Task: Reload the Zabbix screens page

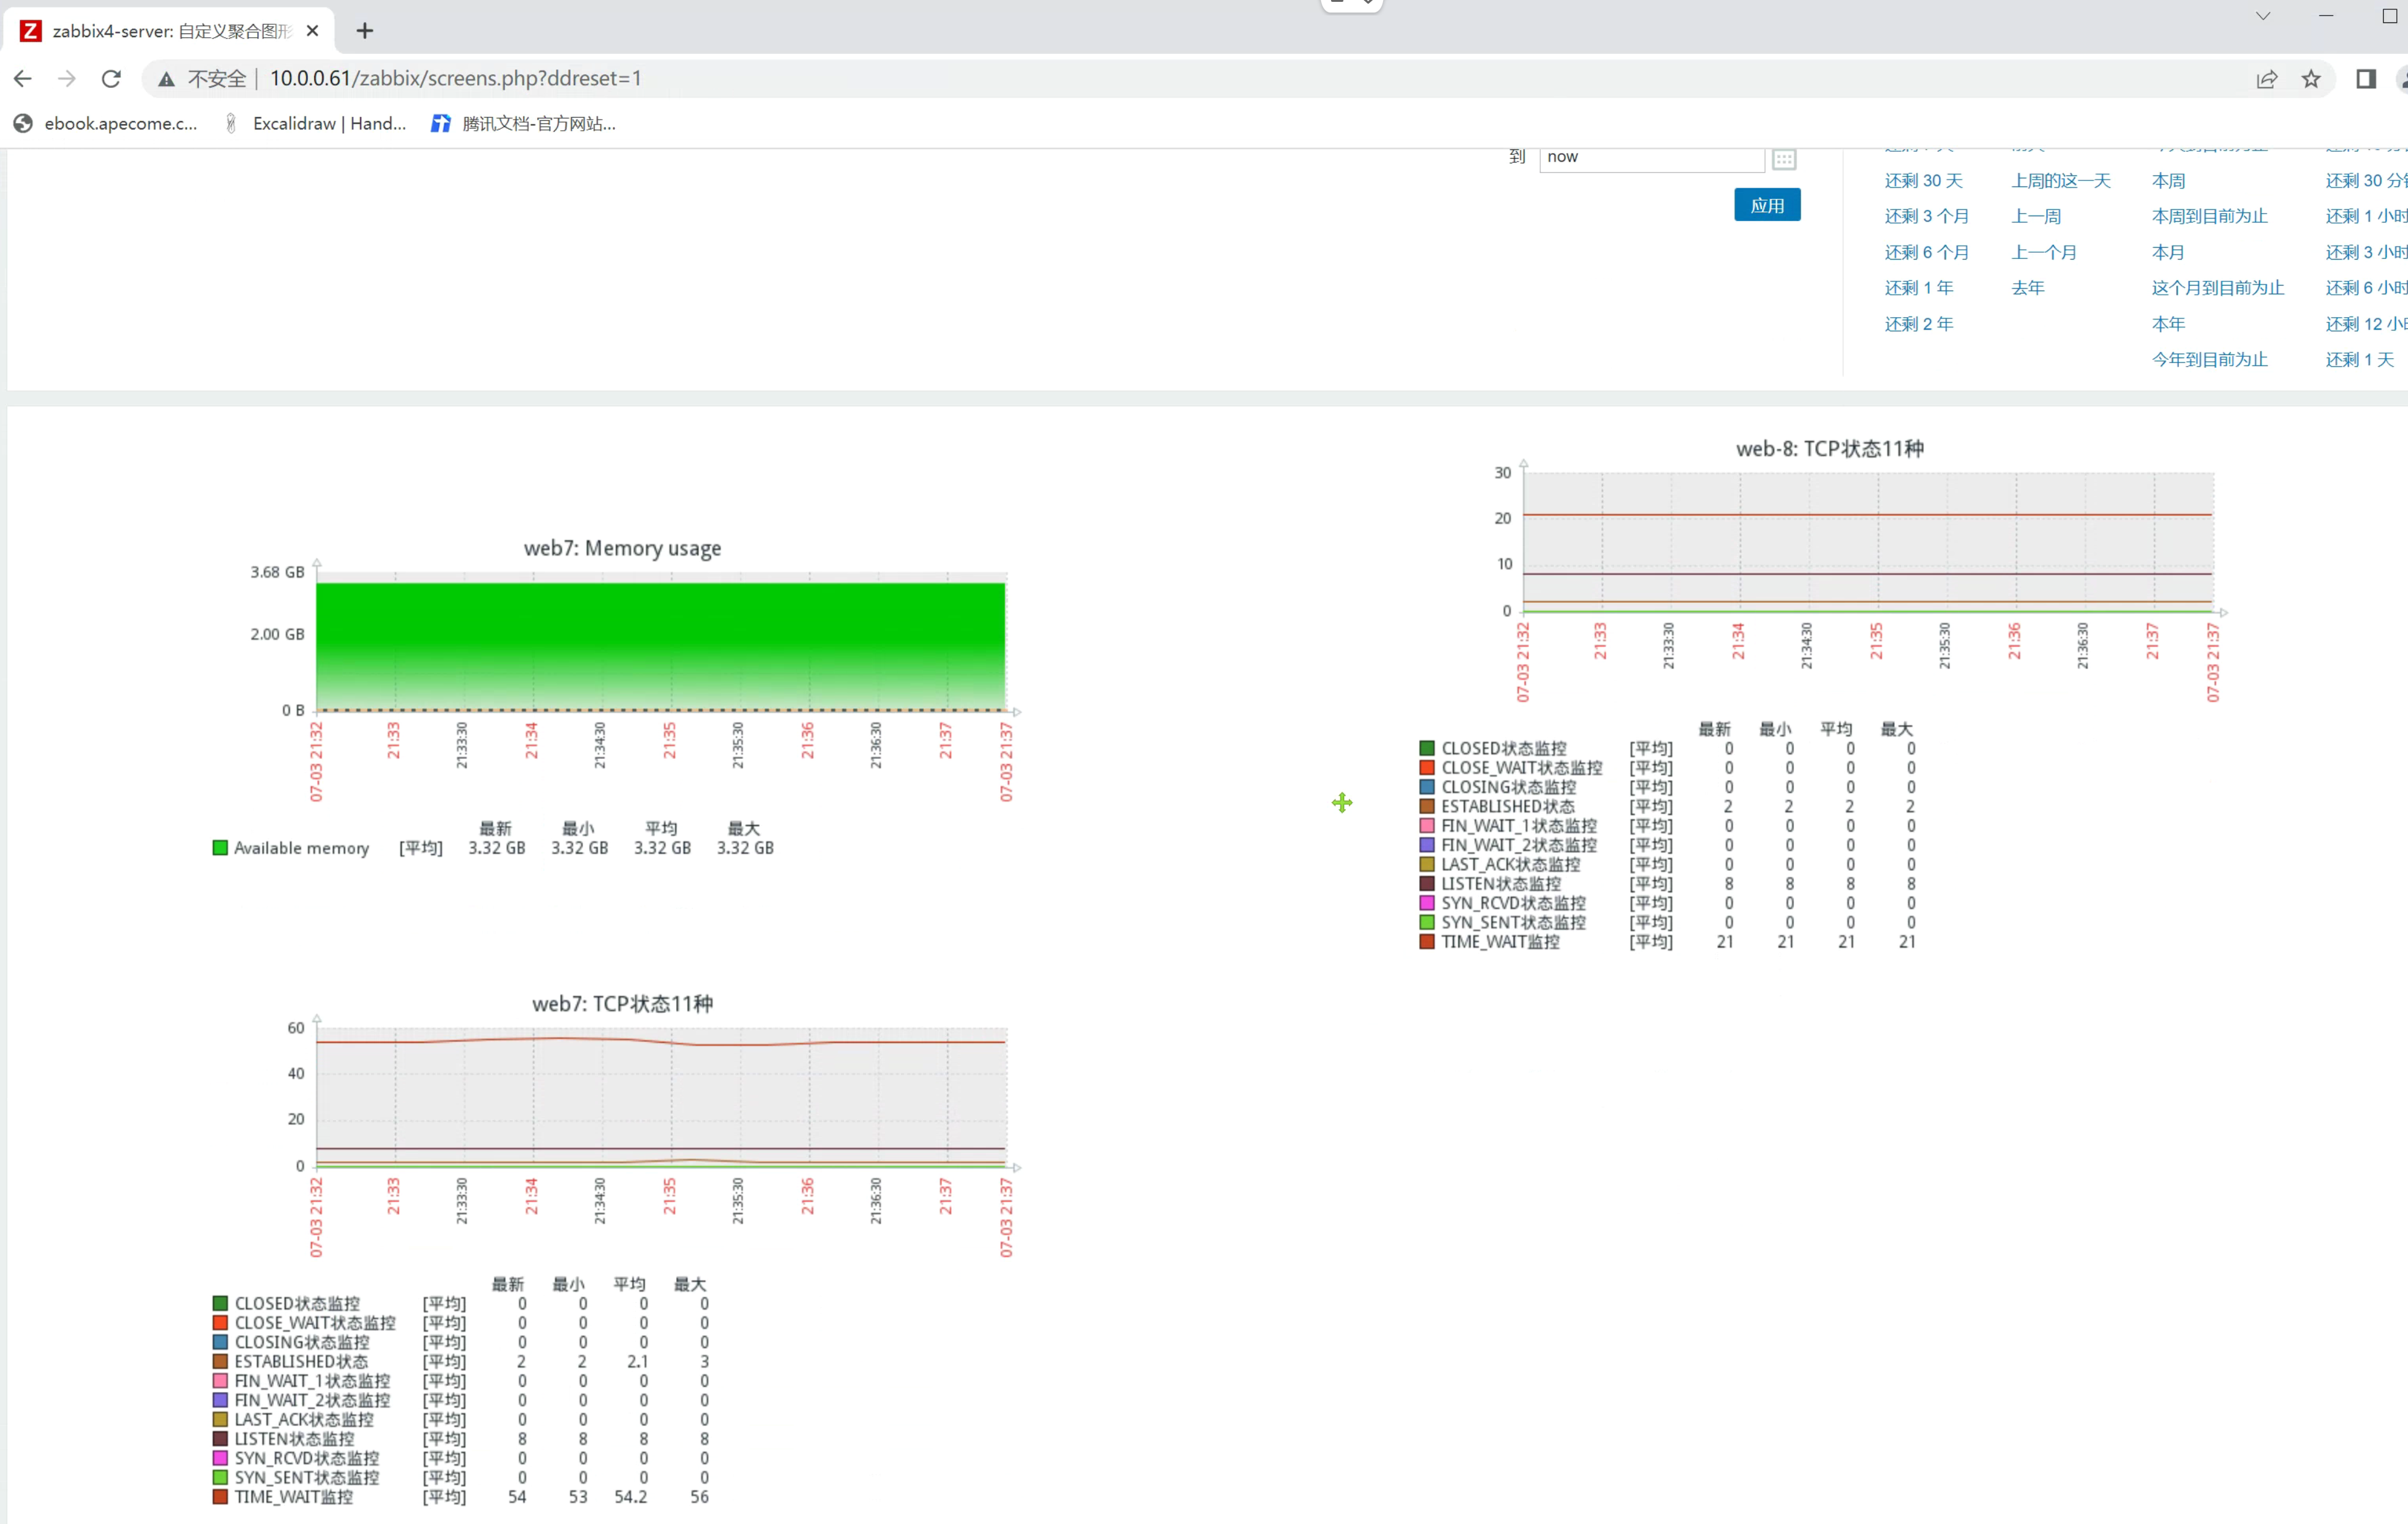Action: click(112, 78)
